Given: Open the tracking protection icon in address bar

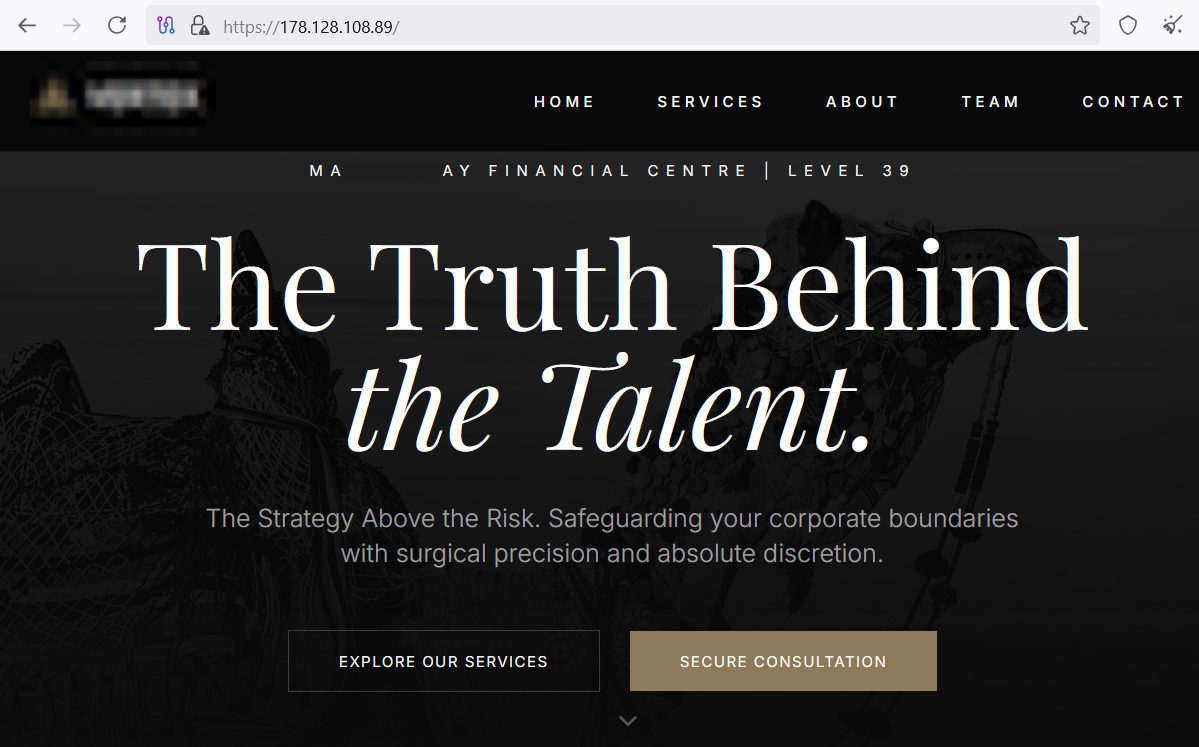Looking at the screenshot, I should coord(166,26).
